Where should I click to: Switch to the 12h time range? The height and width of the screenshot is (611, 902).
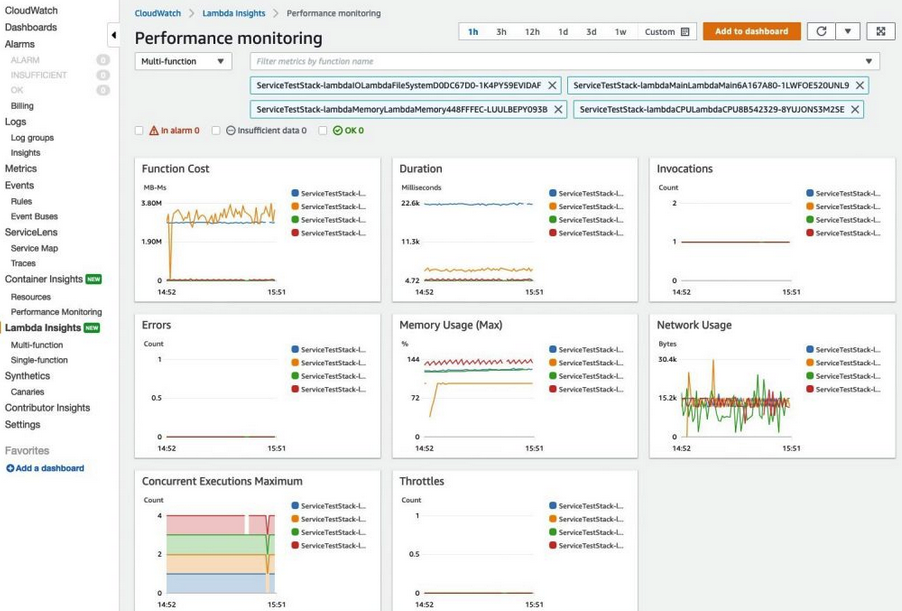pos(532,32)
